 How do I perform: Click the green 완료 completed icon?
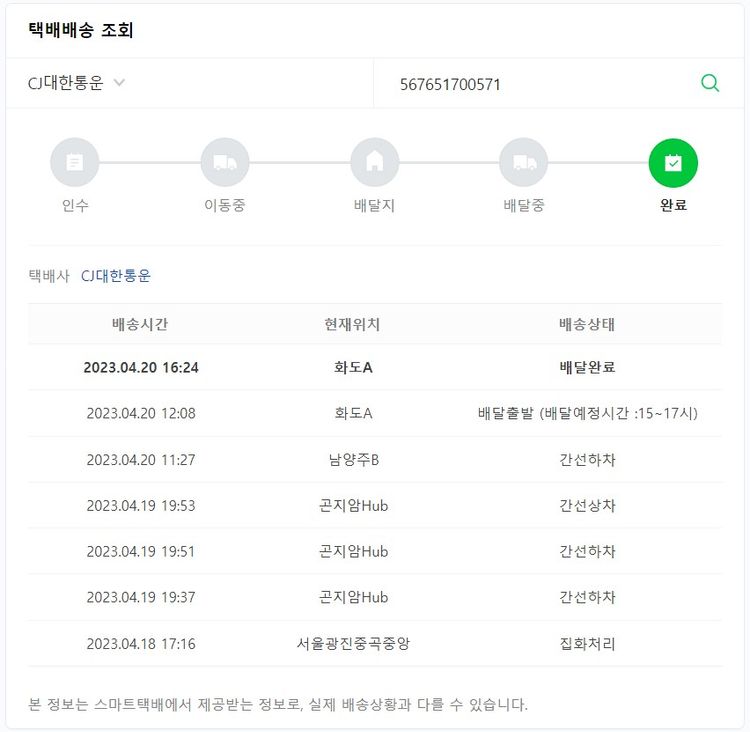pyautogui.click(x=673, y=163)
